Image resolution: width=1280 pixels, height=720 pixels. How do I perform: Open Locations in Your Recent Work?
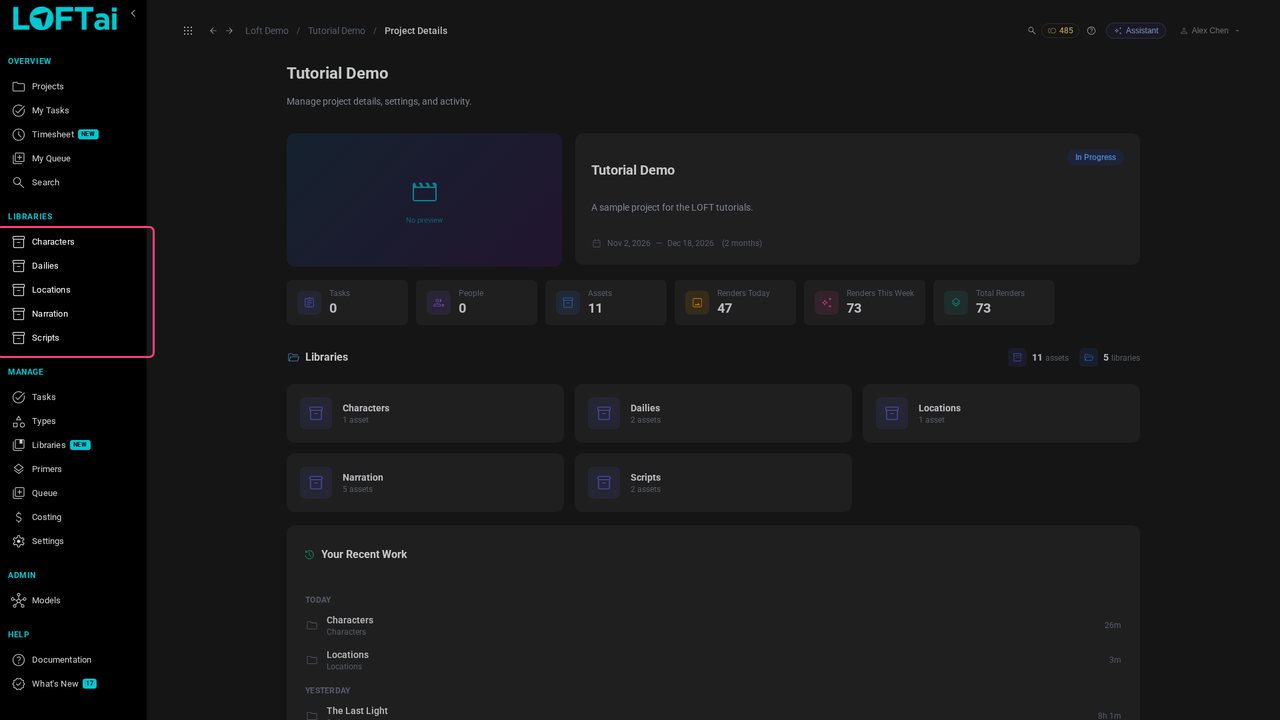[x=712, y=660]
